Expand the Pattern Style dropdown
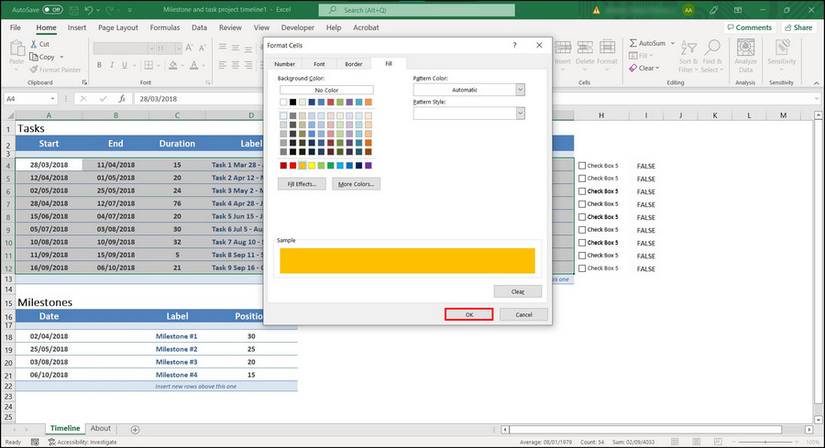 point(520,114)
